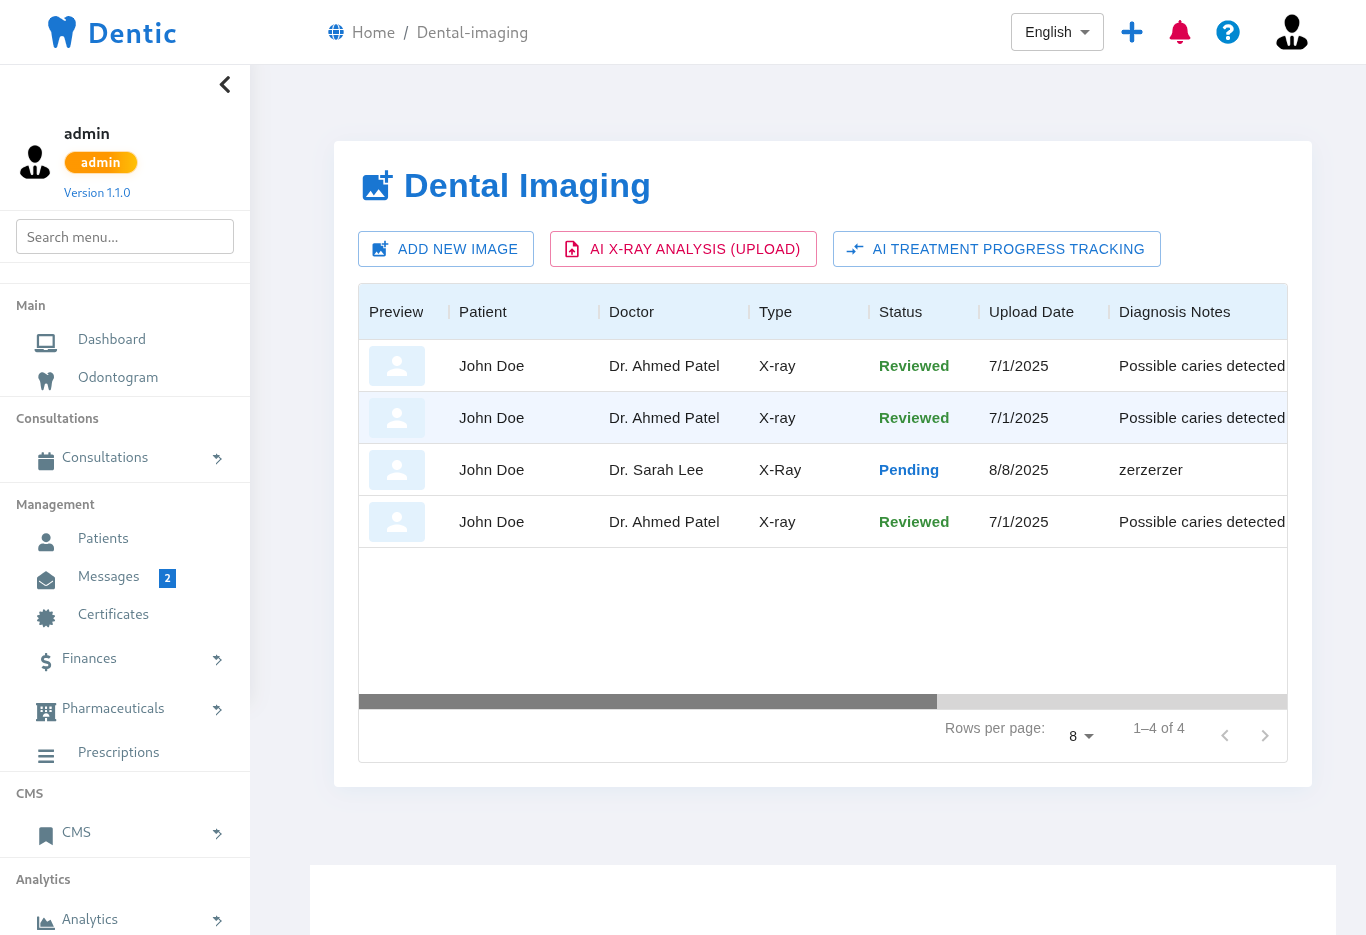The width and height of the screenshot is (1366, 935).
Task: Go to next page of table
Action: 1264,736
